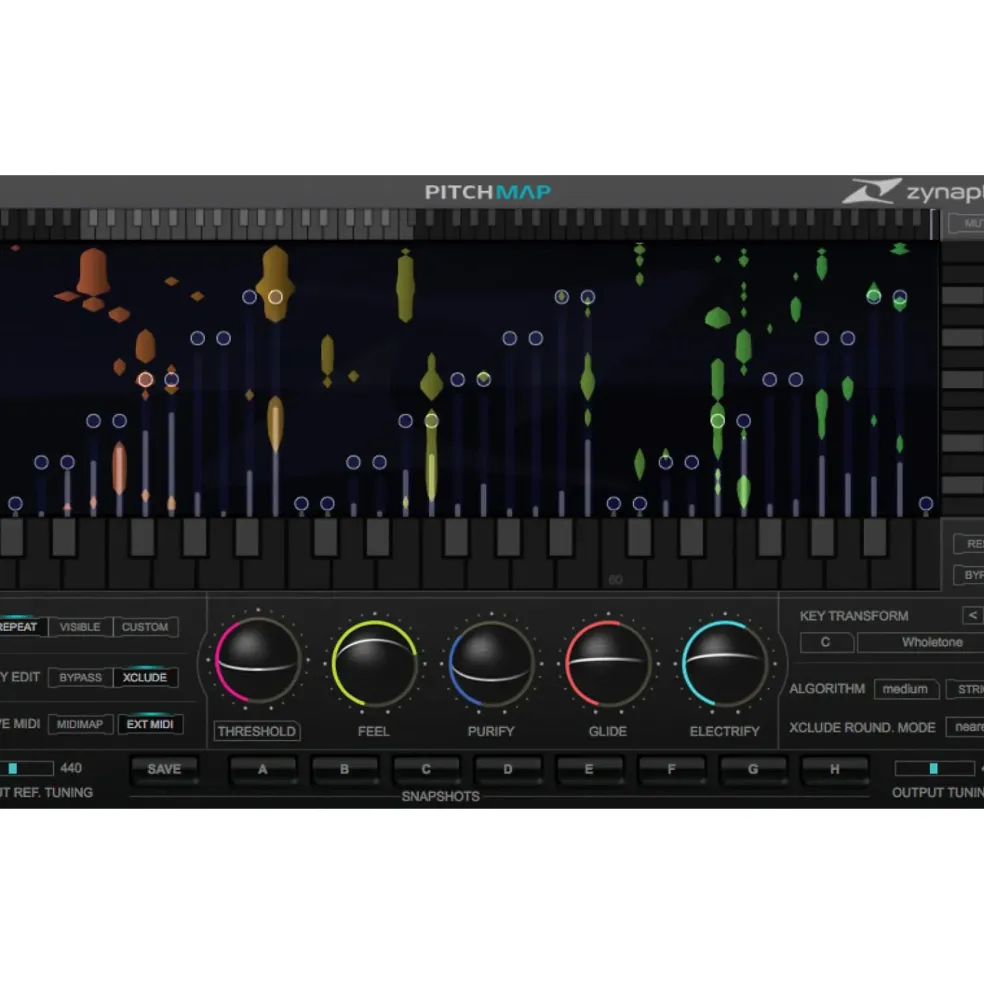Viewport: 984px width, 985px height.
Task: Recall snapshot C
Action: pyautogui.click(x=426, y=770)
